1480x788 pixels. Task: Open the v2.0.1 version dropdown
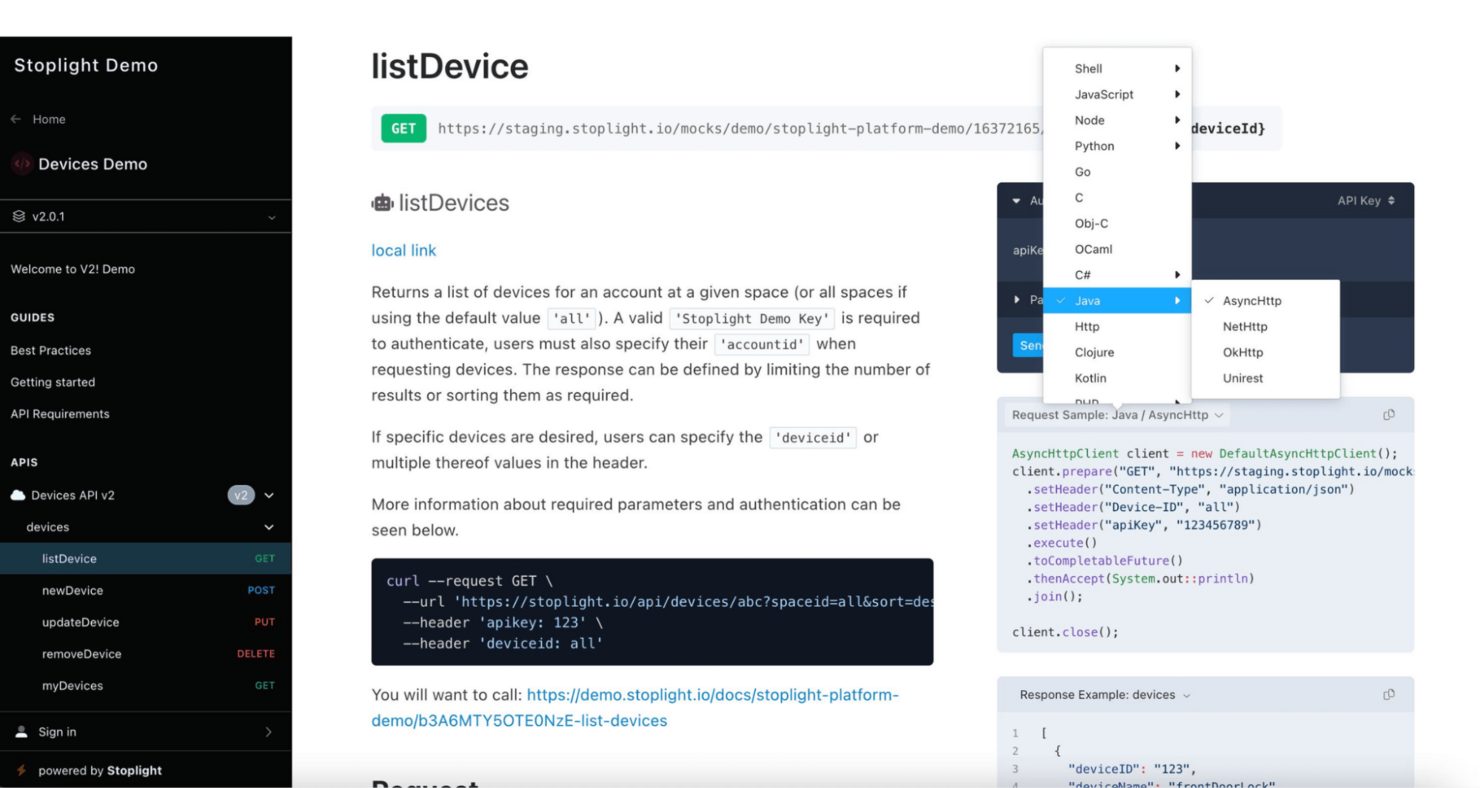pos(146,216)
